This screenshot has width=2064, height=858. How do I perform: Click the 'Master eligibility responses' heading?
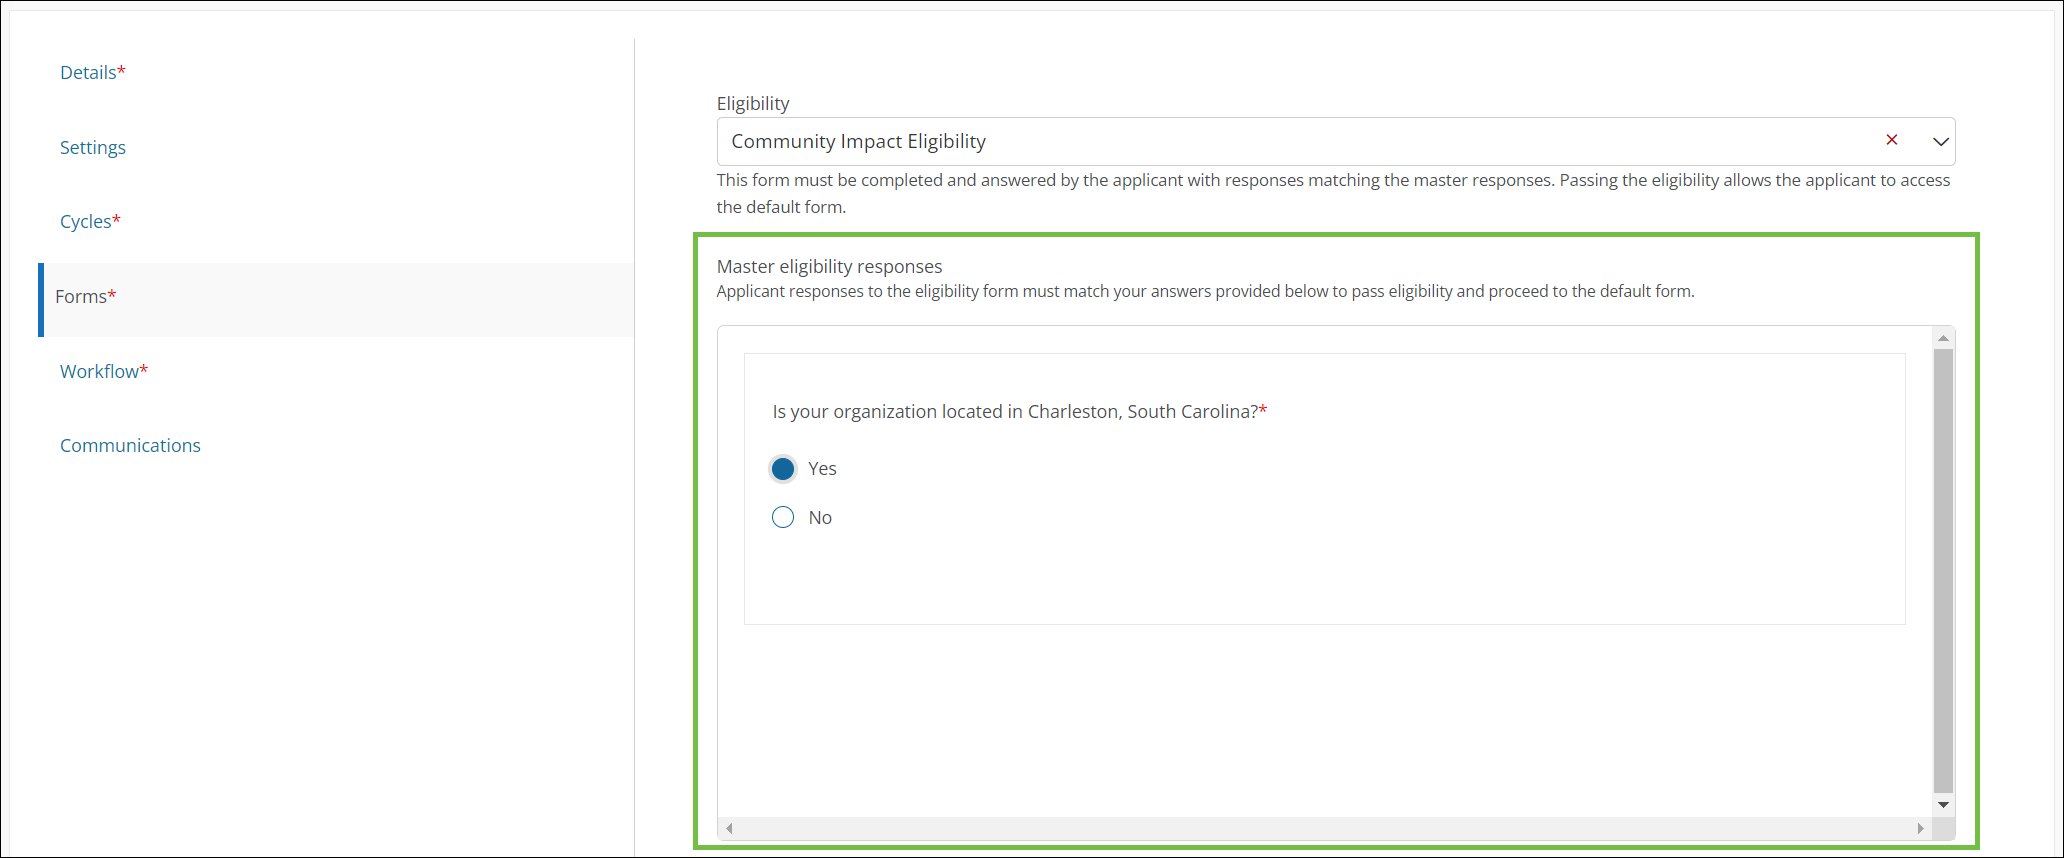pyautogui.click(x=830, y=266)
